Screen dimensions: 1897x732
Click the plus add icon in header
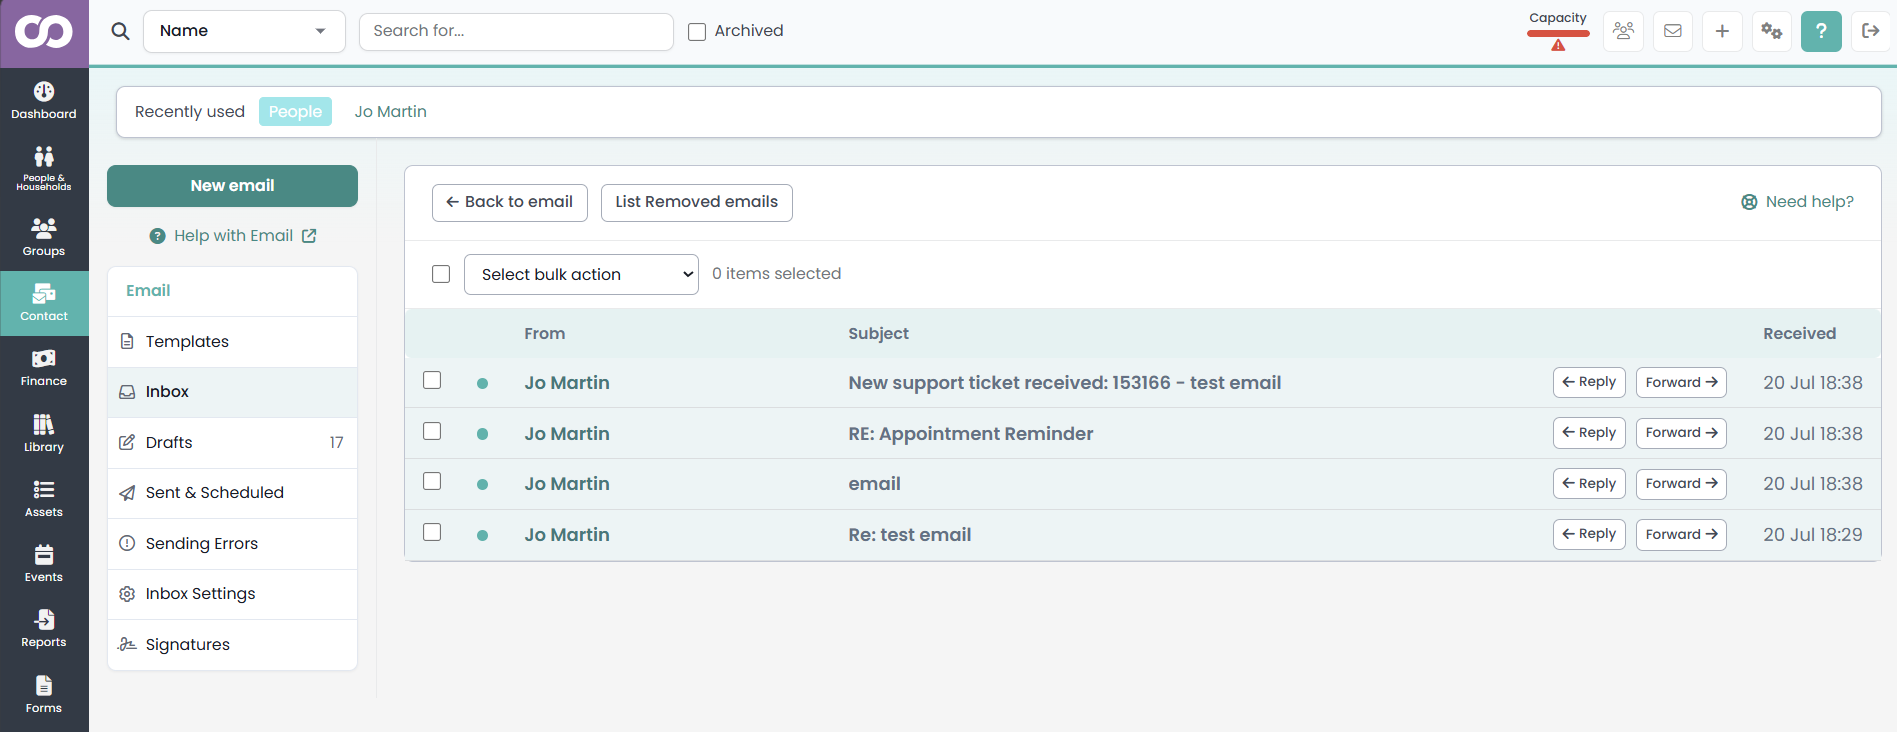[1722, 31]
